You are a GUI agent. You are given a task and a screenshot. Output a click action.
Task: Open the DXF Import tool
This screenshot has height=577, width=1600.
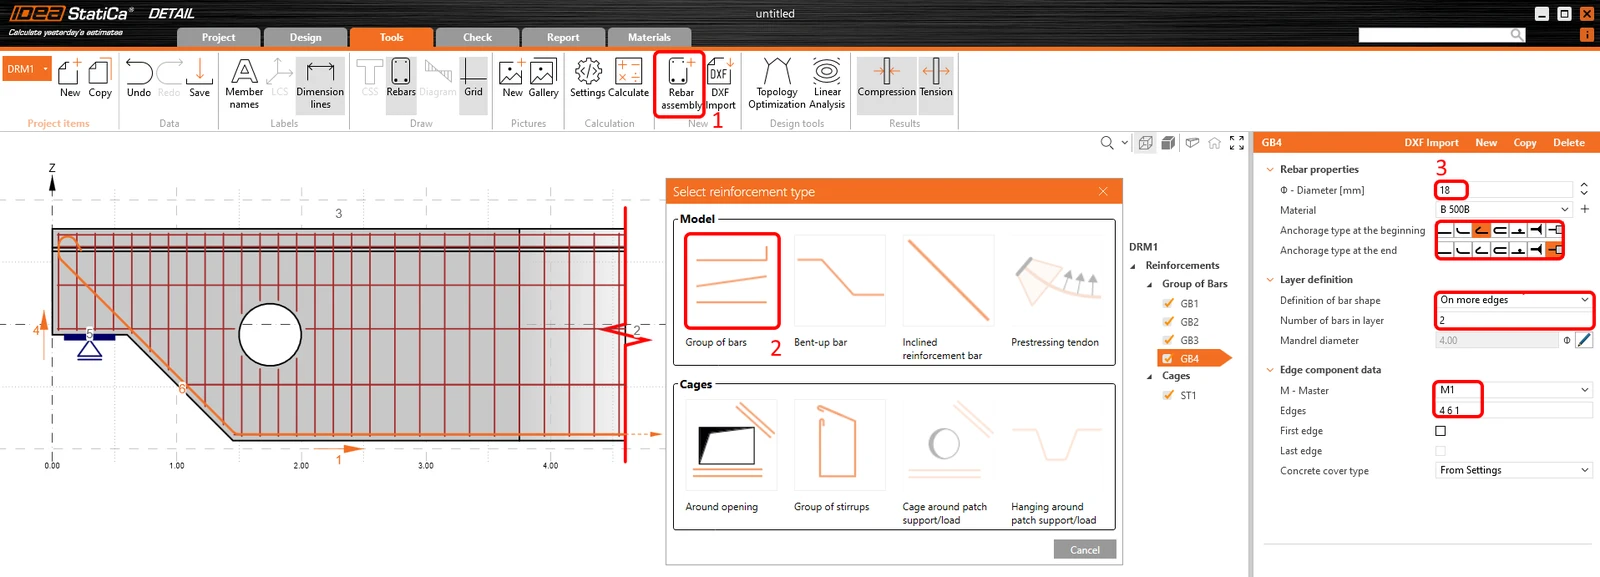(720, 84)
